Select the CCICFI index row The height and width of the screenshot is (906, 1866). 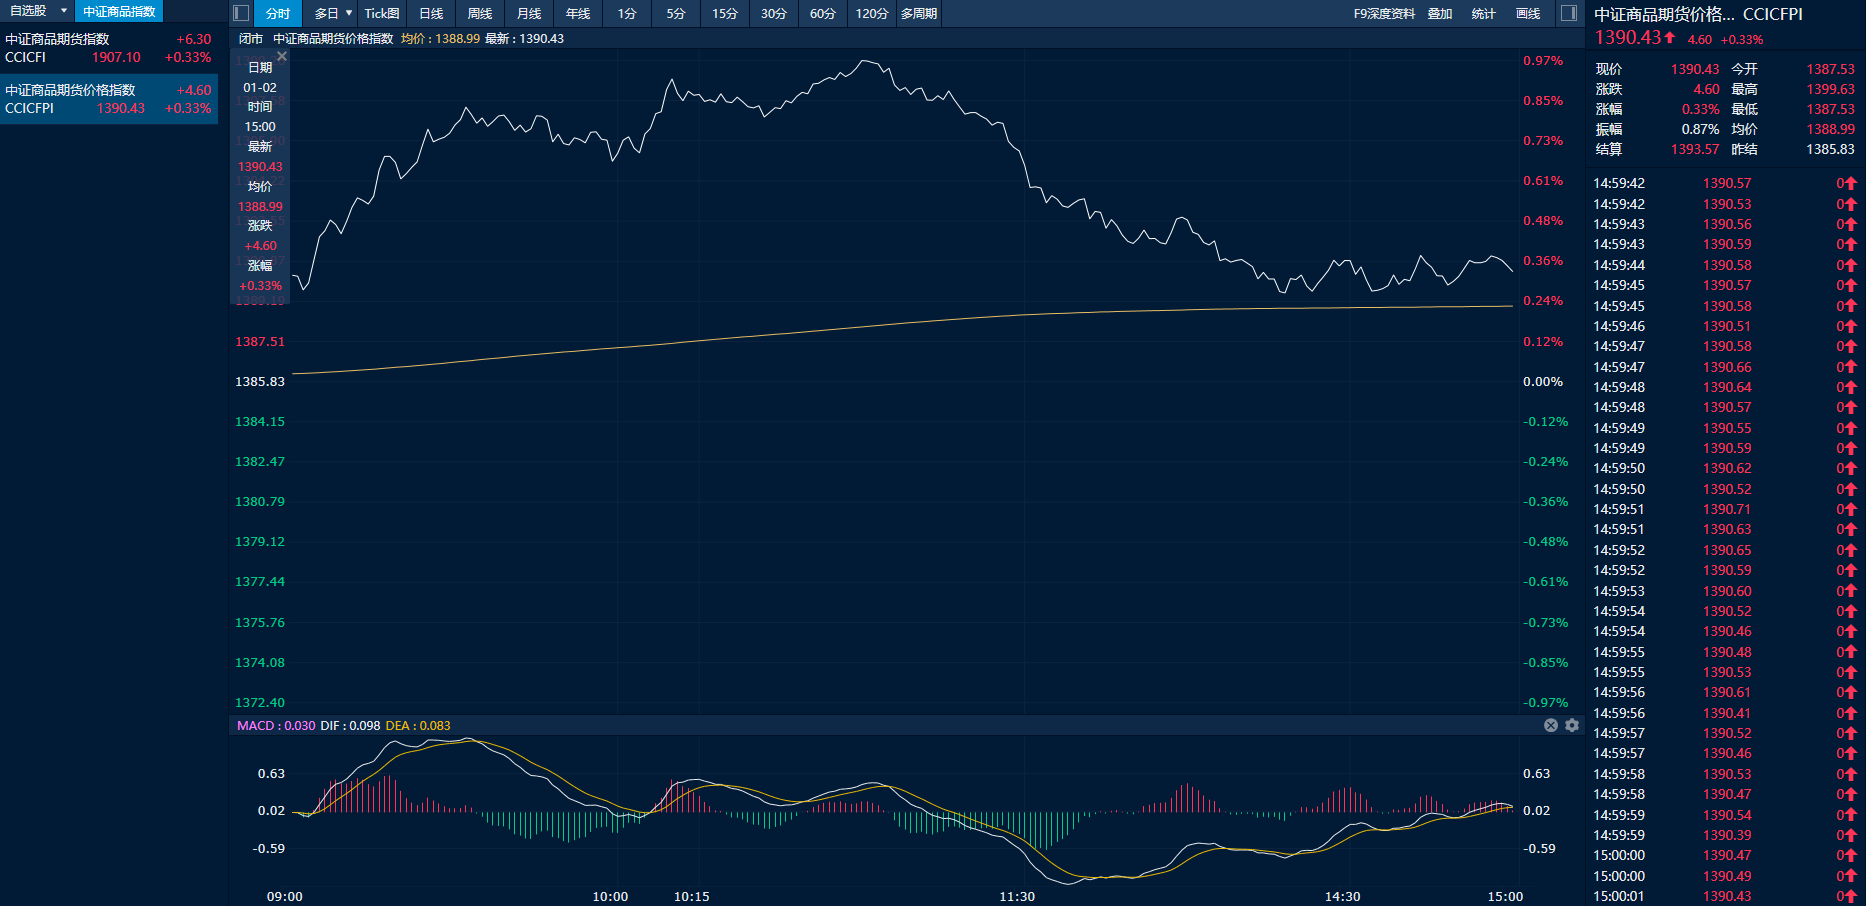tap(108, 48)
